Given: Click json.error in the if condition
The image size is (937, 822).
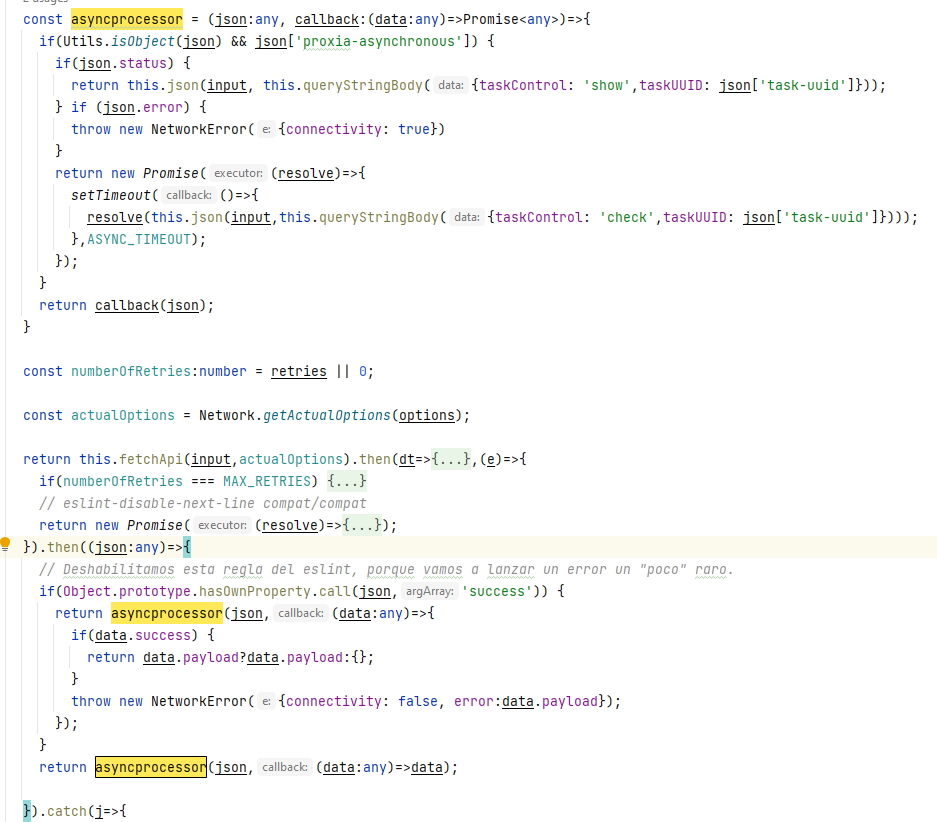Looking at the screenshot, I should (x=143, y=108).
